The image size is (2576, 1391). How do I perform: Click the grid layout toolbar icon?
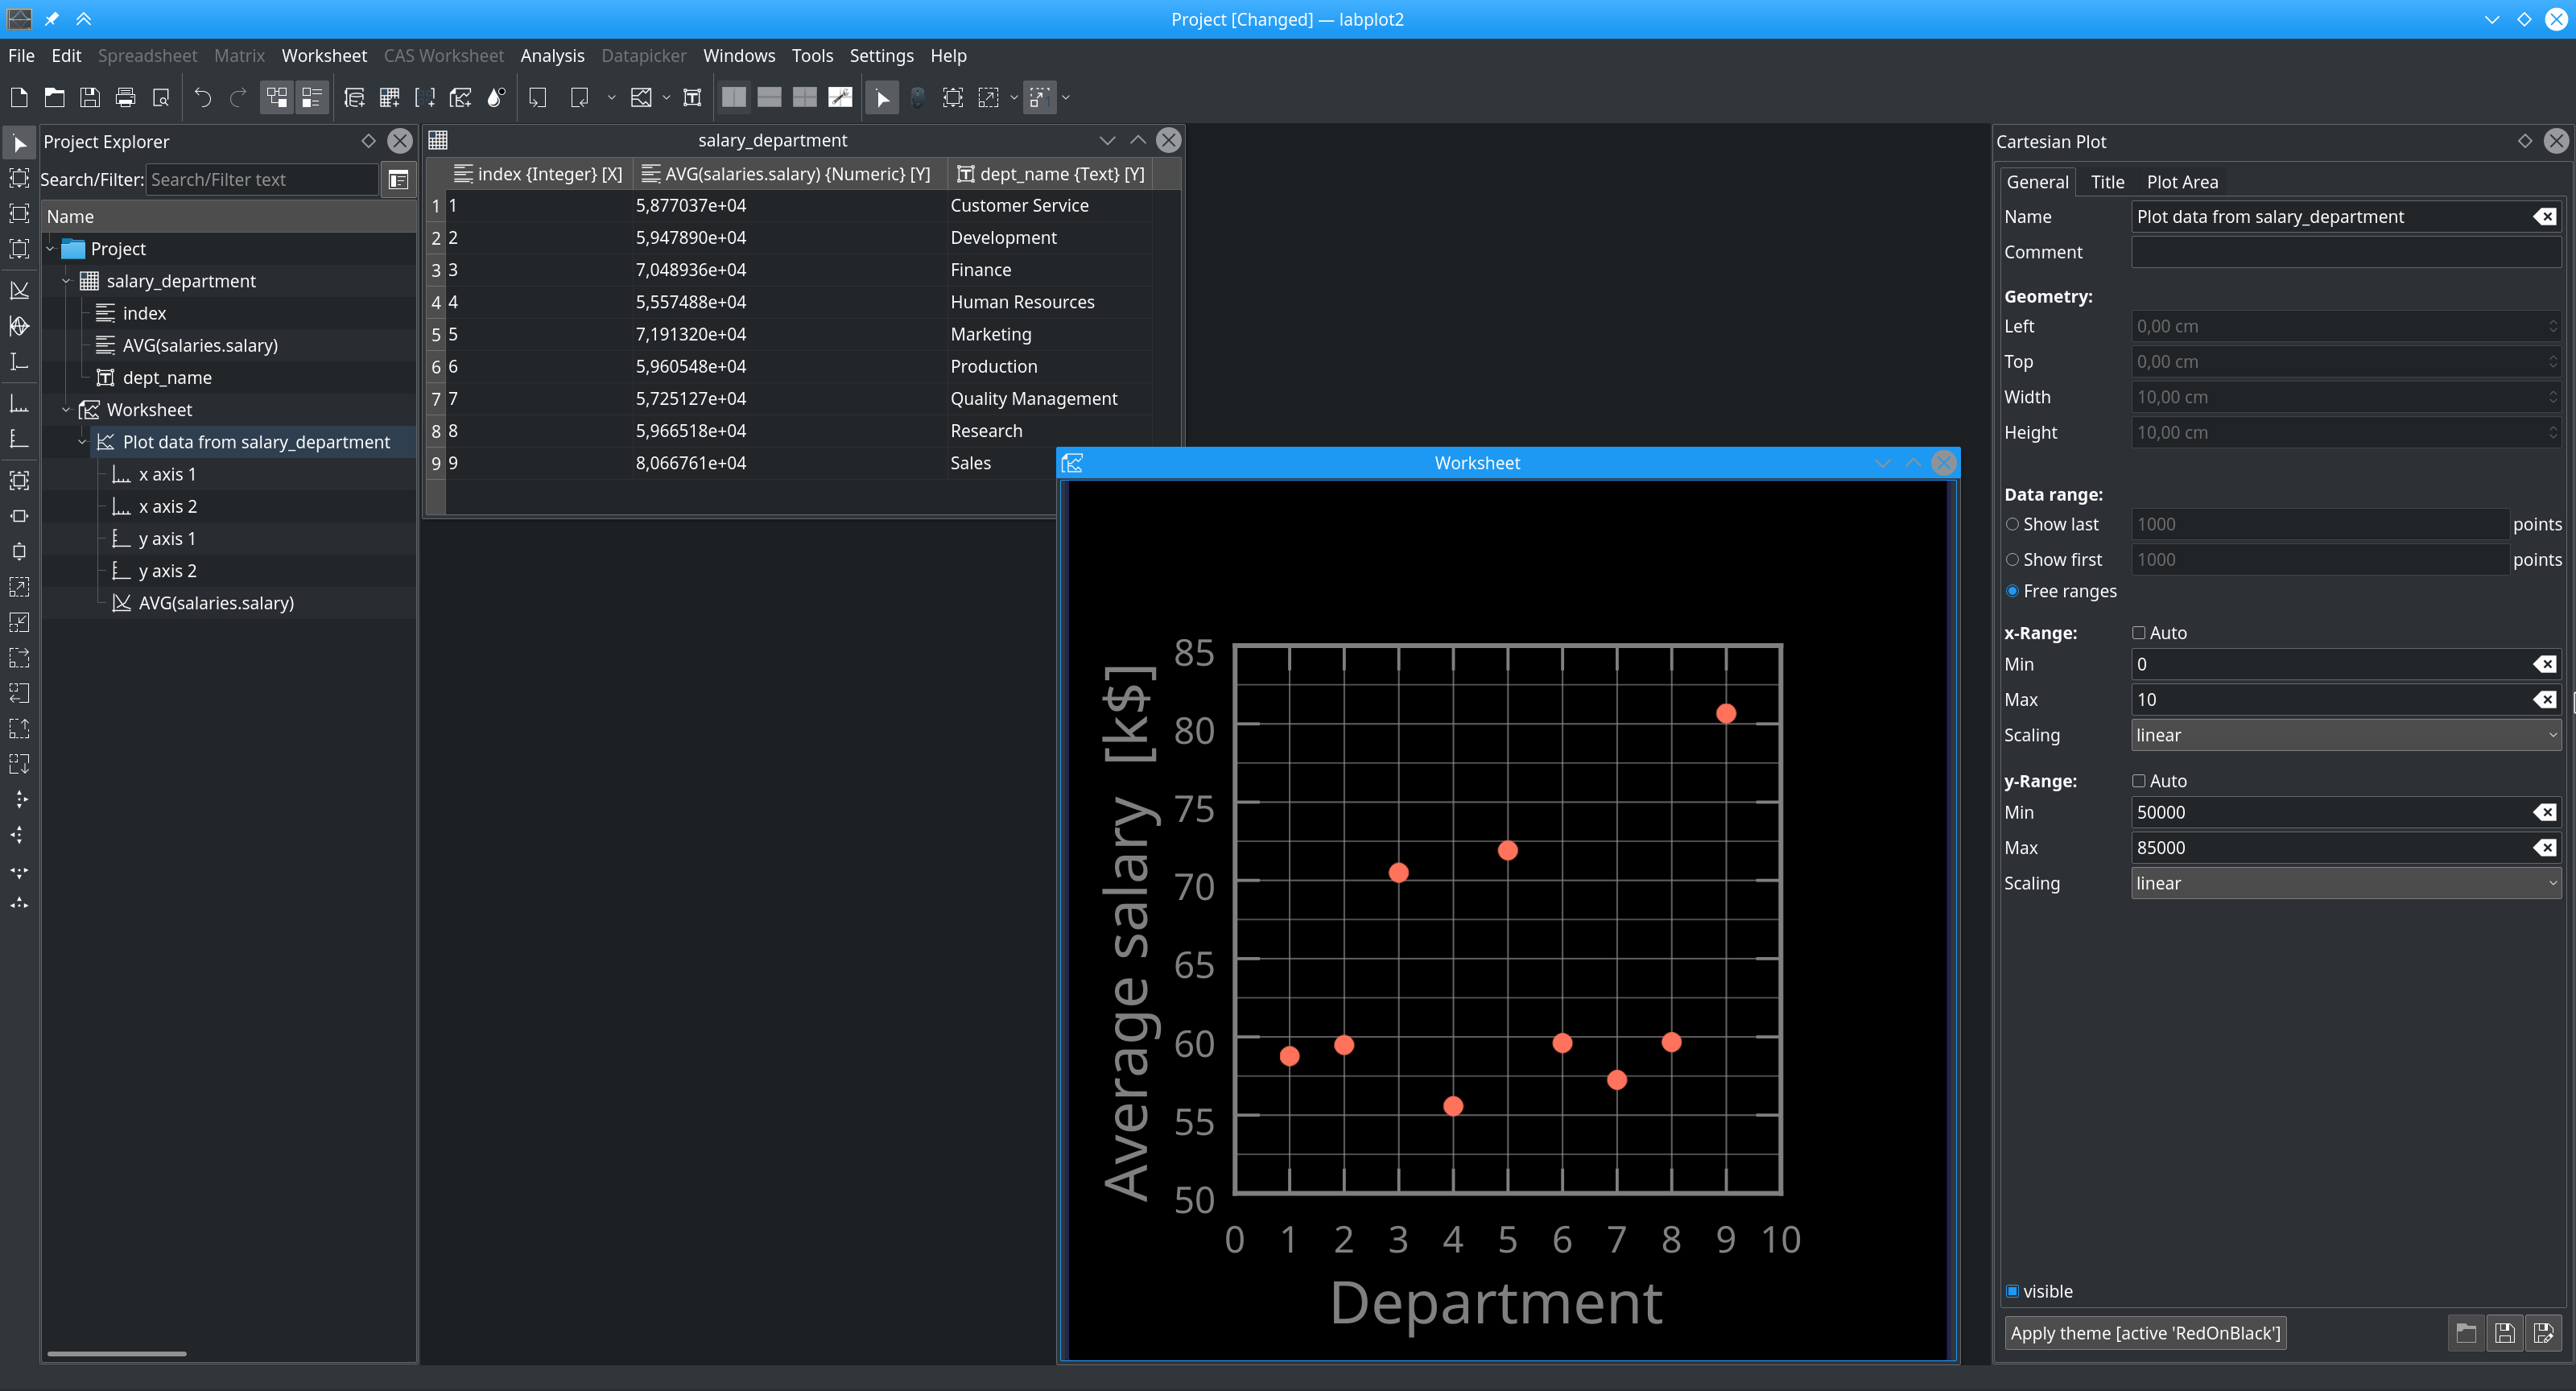tap(804, 97)
